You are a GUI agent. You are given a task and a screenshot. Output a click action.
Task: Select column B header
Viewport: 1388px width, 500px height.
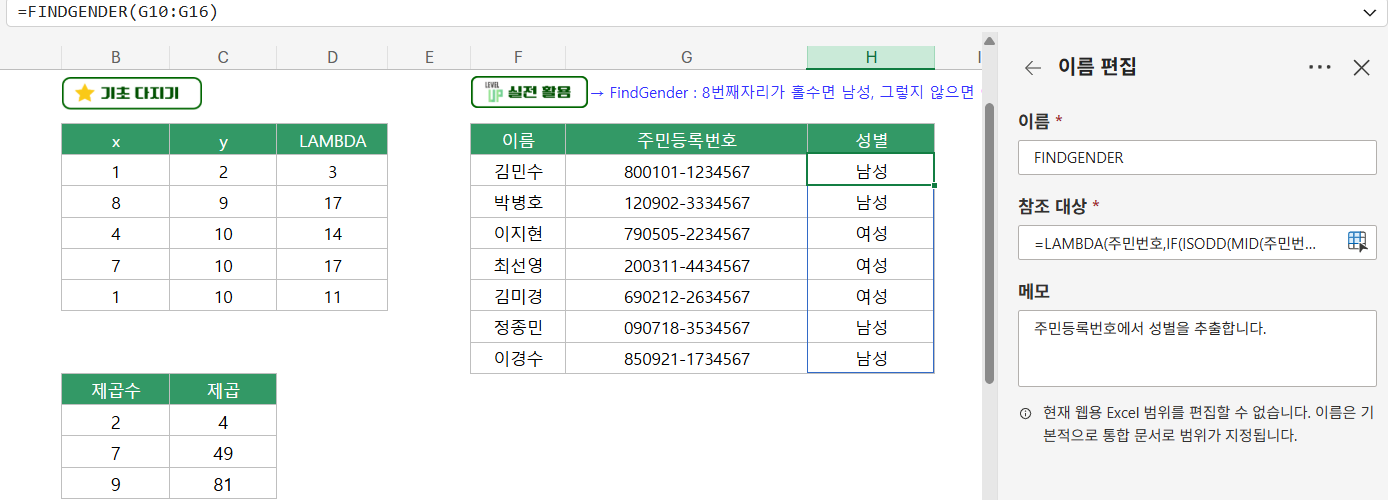coord(116,57)
